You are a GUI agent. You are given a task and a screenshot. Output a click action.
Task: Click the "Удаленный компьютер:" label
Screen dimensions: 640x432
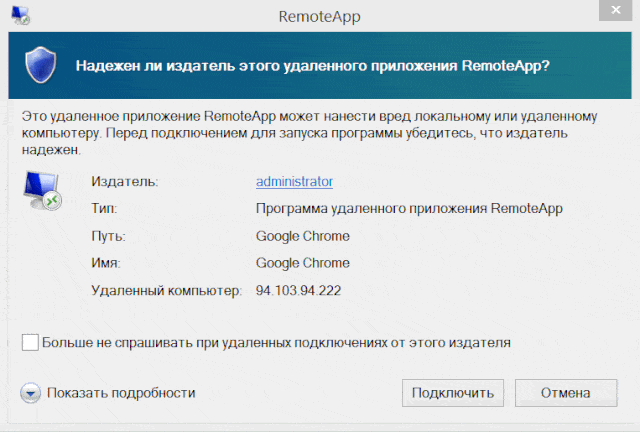point(166,291)
